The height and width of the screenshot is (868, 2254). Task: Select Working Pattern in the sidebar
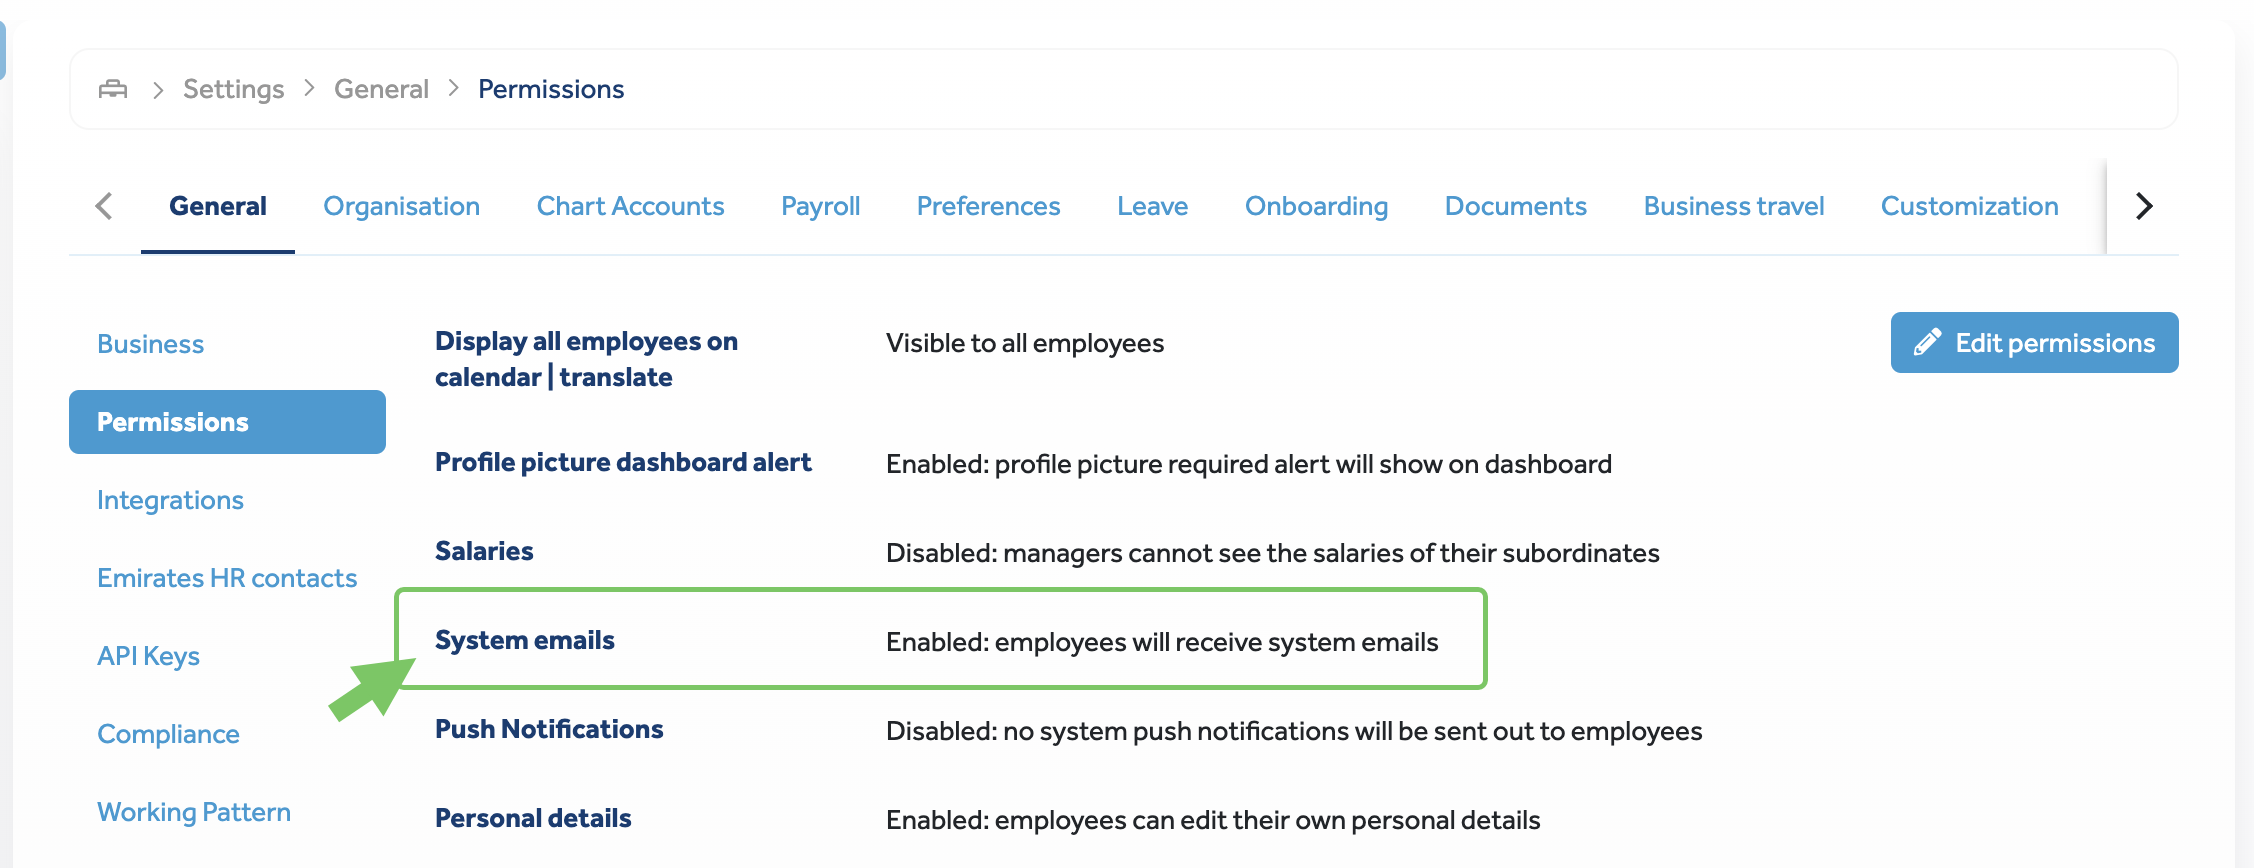[x=194, y=812]
